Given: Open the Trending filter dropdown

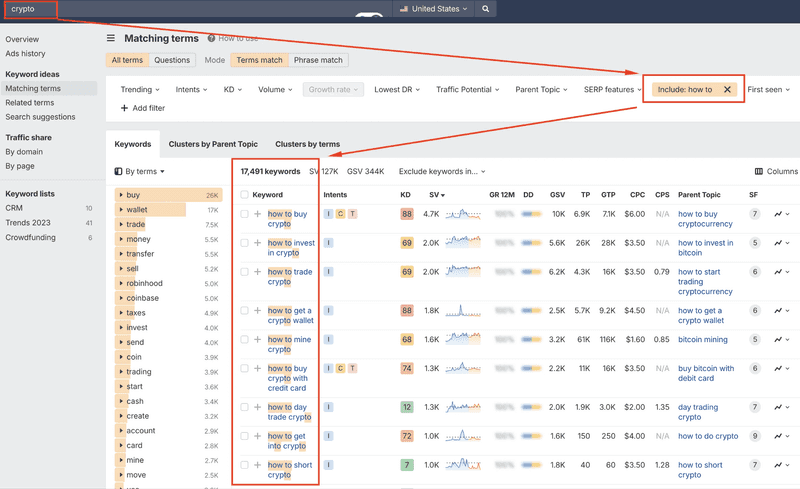Looking at the screenshot, I should click(140, 89).
